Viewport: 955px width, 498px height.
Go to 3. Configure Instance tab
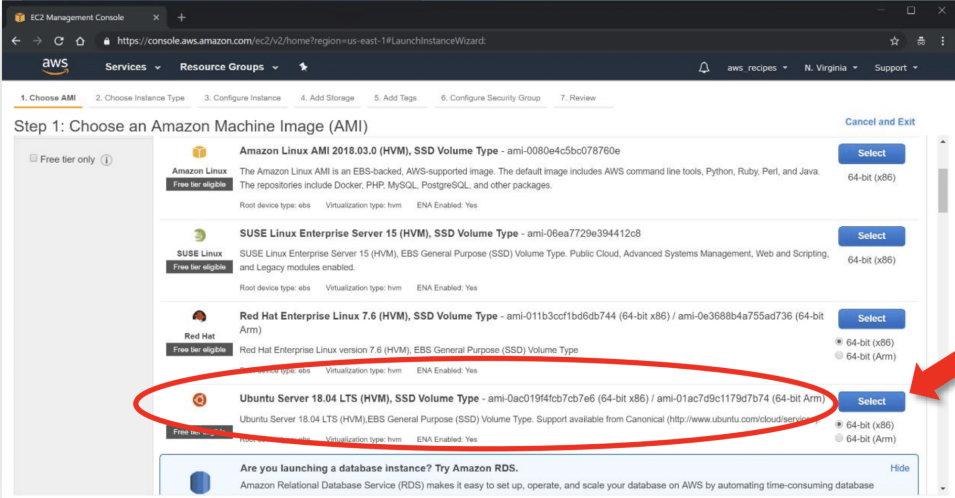[x=242, y=98]
